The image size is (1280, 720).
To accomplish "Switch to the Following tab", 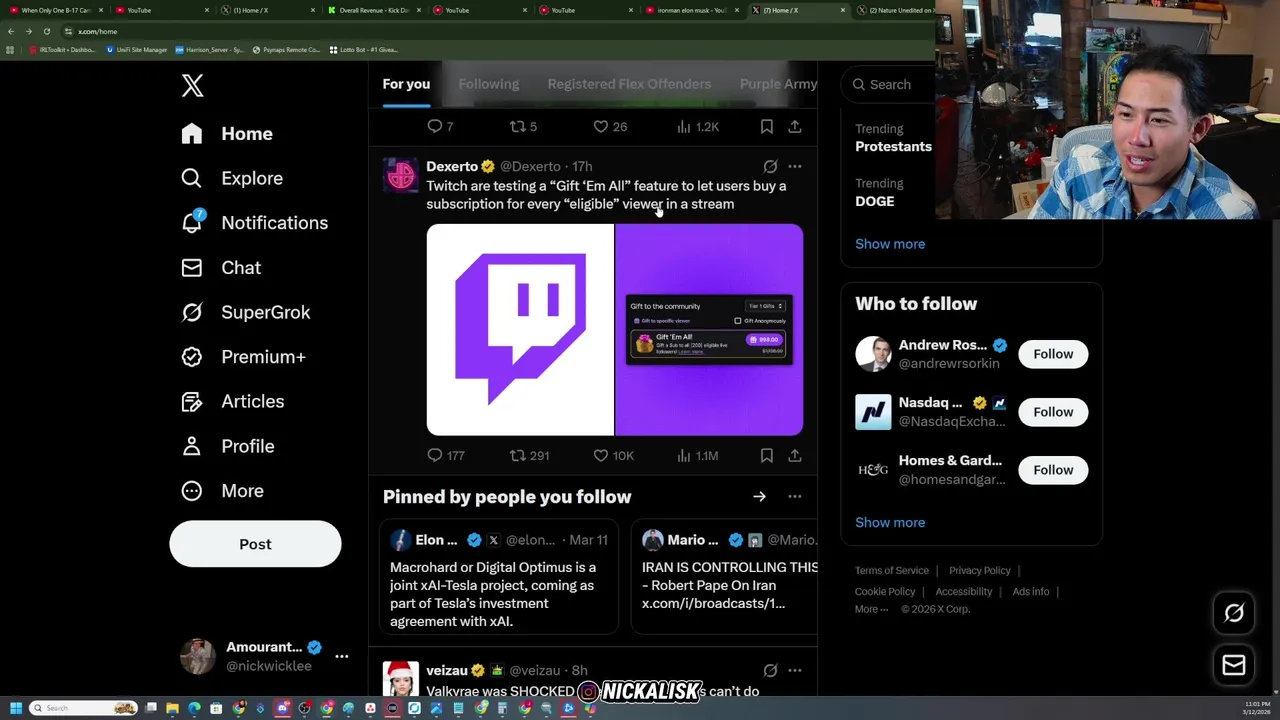I will (x=489, y=84).
